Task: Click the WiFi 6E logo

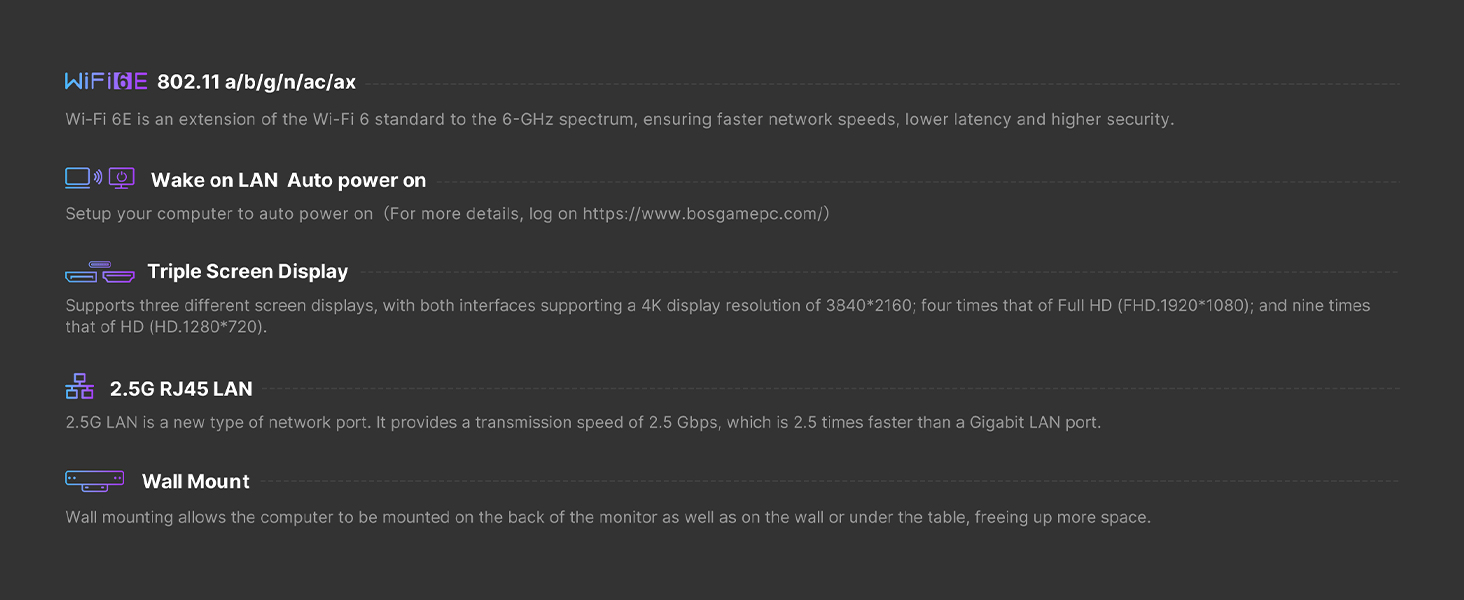Action: point(106,82)
